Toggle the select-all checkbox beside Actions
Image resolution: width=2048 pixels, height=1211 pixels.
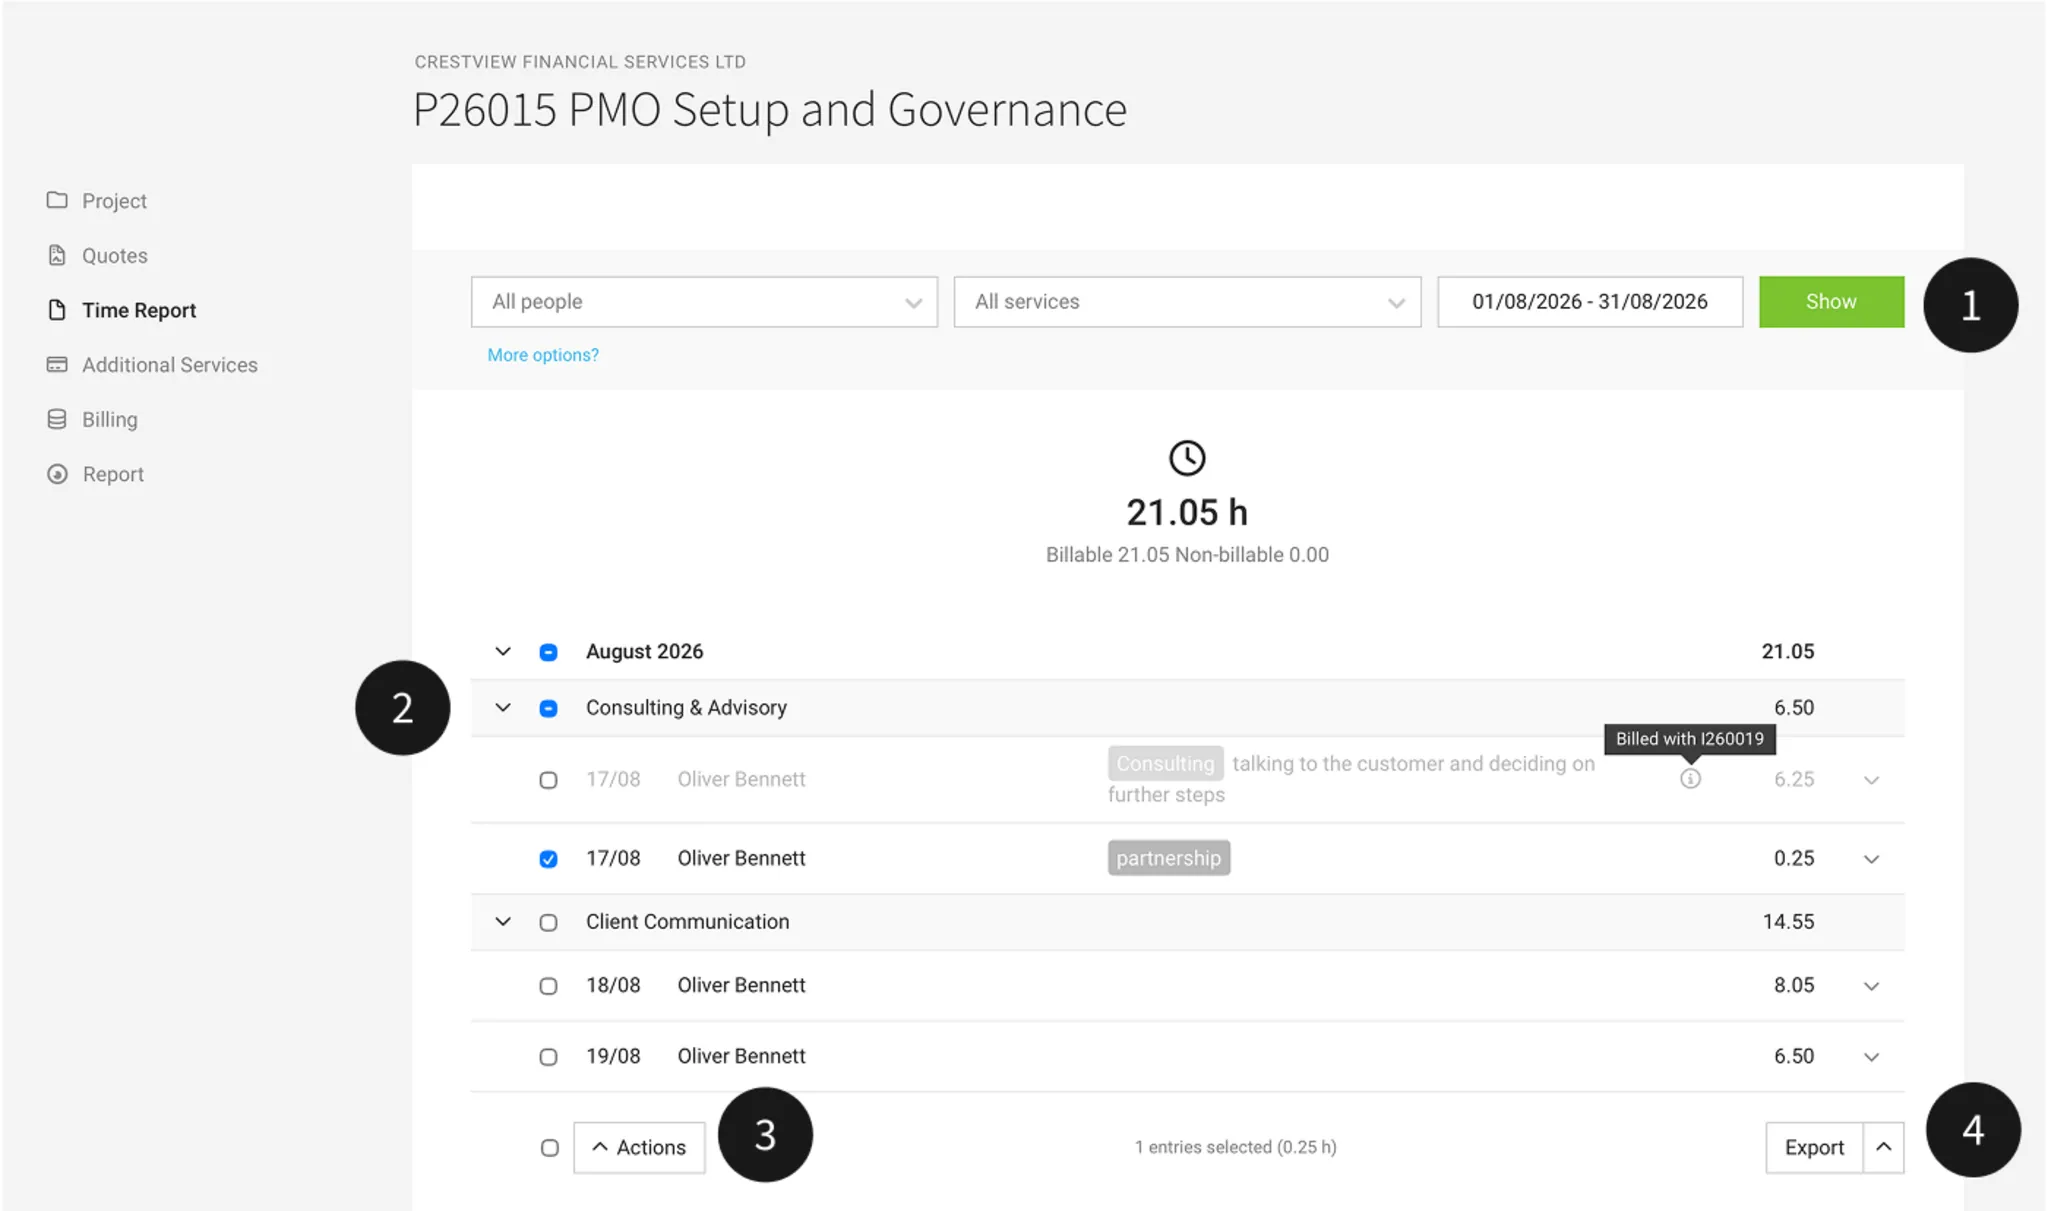click(549, 1148)
